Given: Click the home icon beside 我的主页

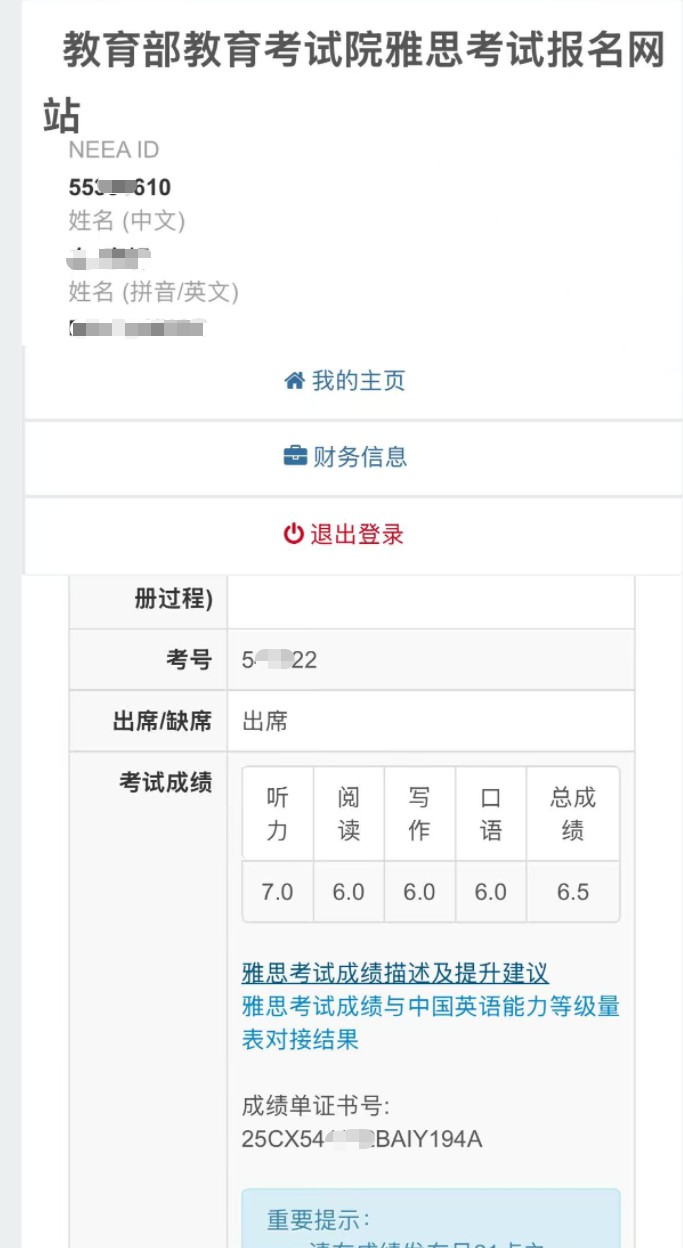Looking at the screenshot, I should (x=294, y=381).
